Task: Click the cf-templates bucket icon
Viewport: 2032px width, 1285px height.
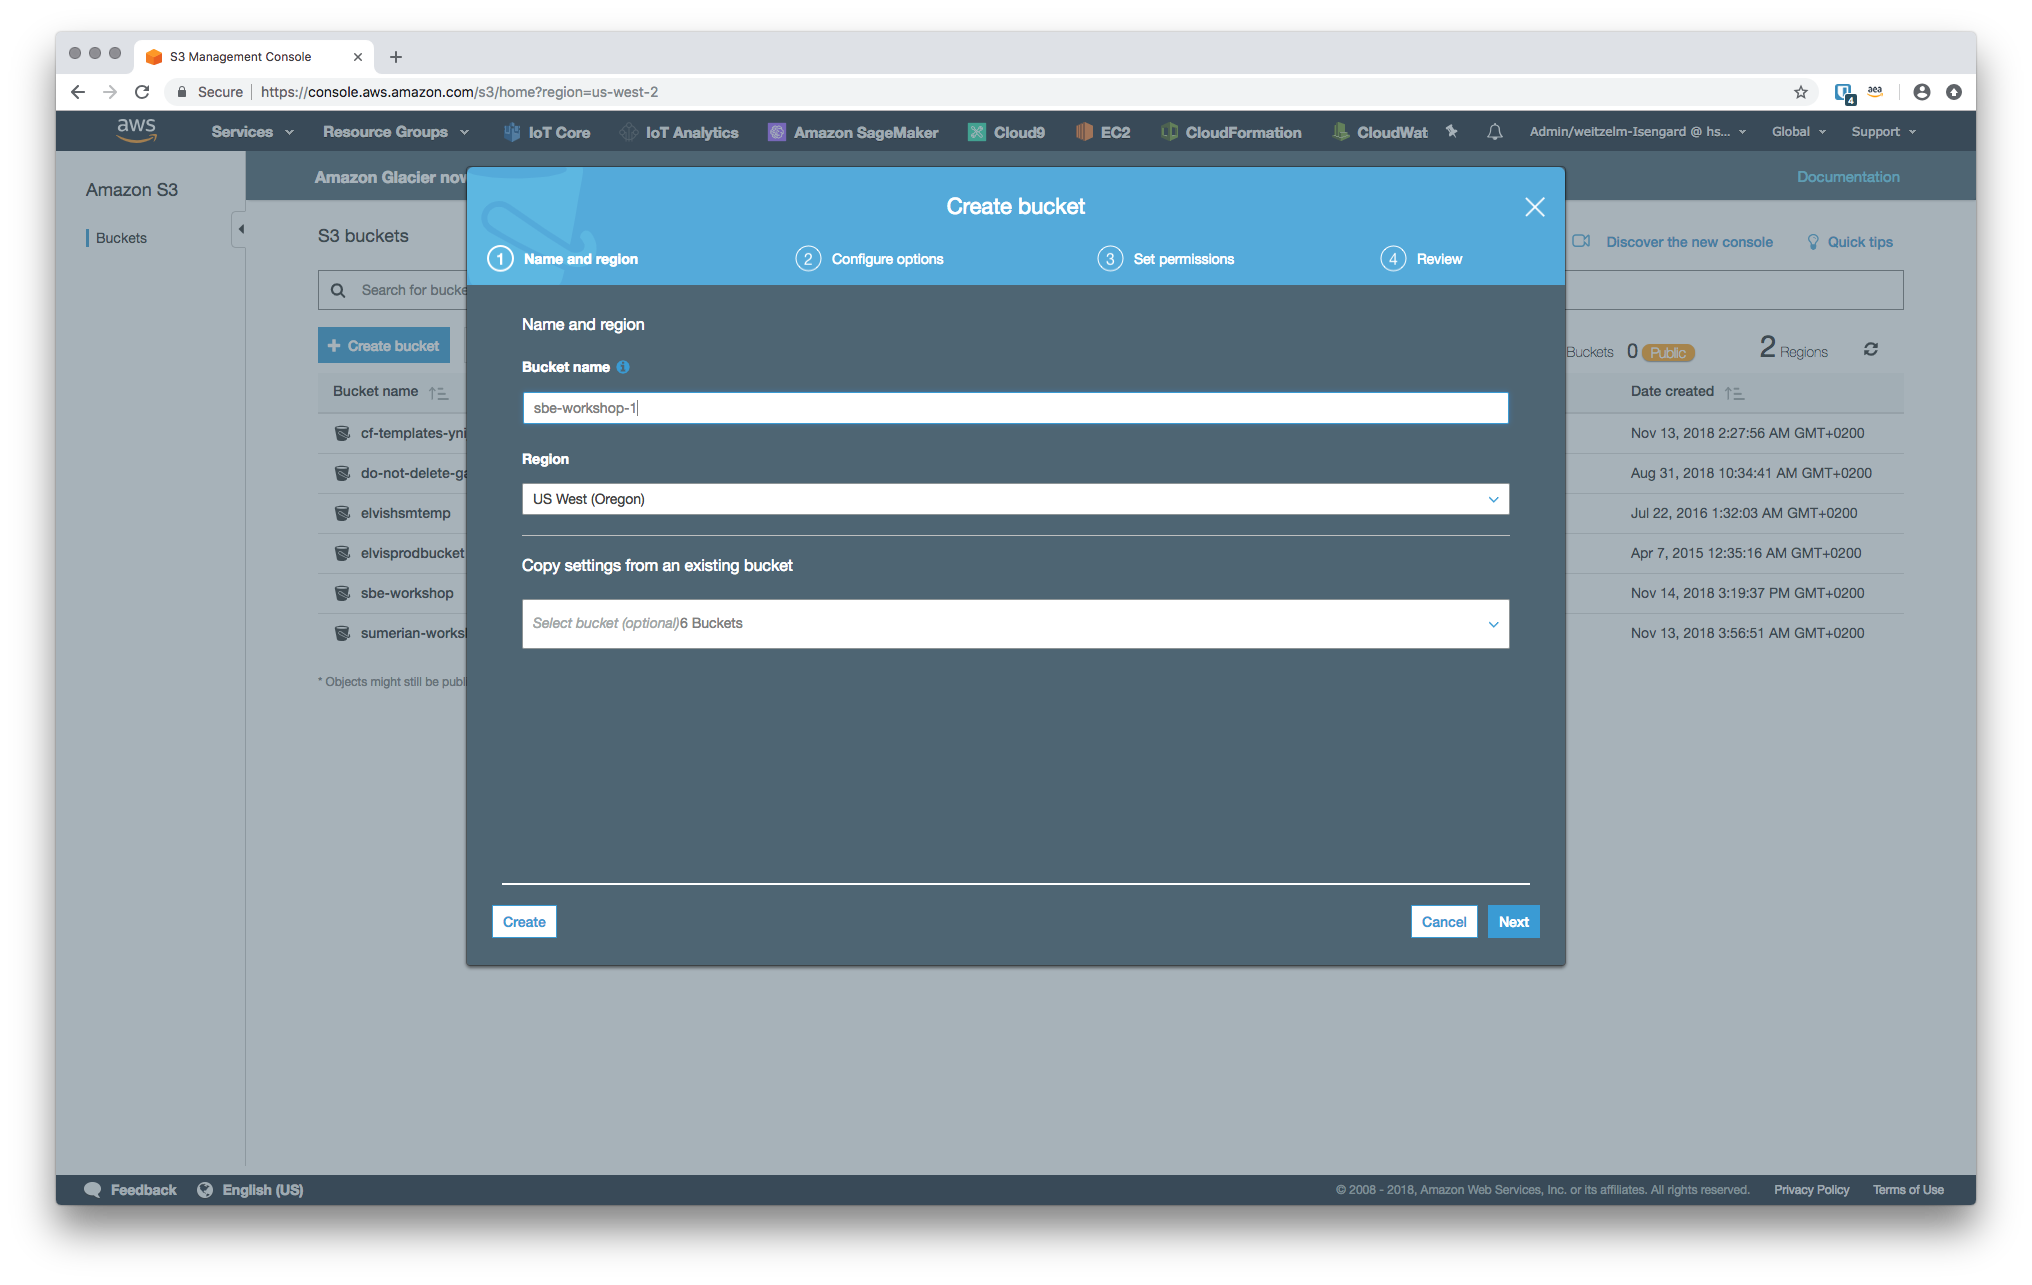Action: (x=342, y=433)
